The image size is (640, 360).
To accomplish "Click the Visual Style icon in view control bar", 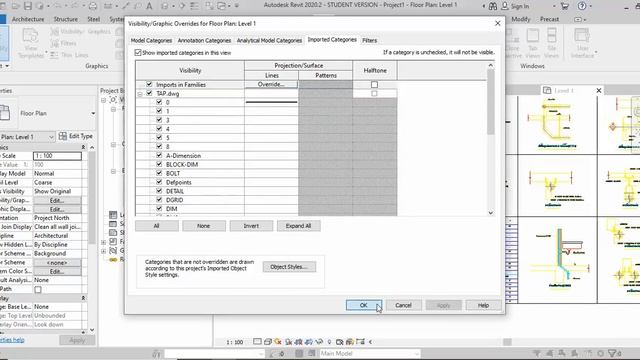I will [x=268, y=342].
